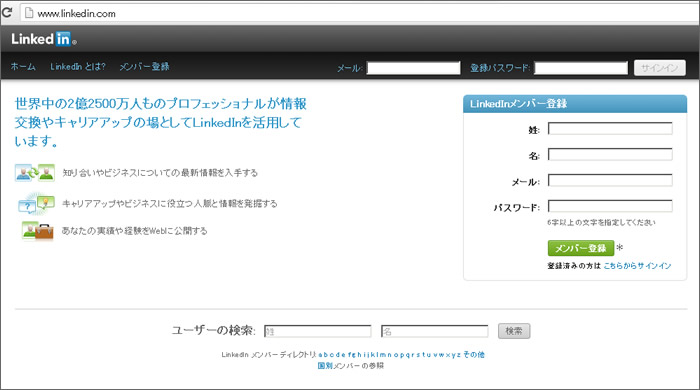Focus the 姓 field in registration form
Viewport: 700px width, 390px height.
(610, 129)
